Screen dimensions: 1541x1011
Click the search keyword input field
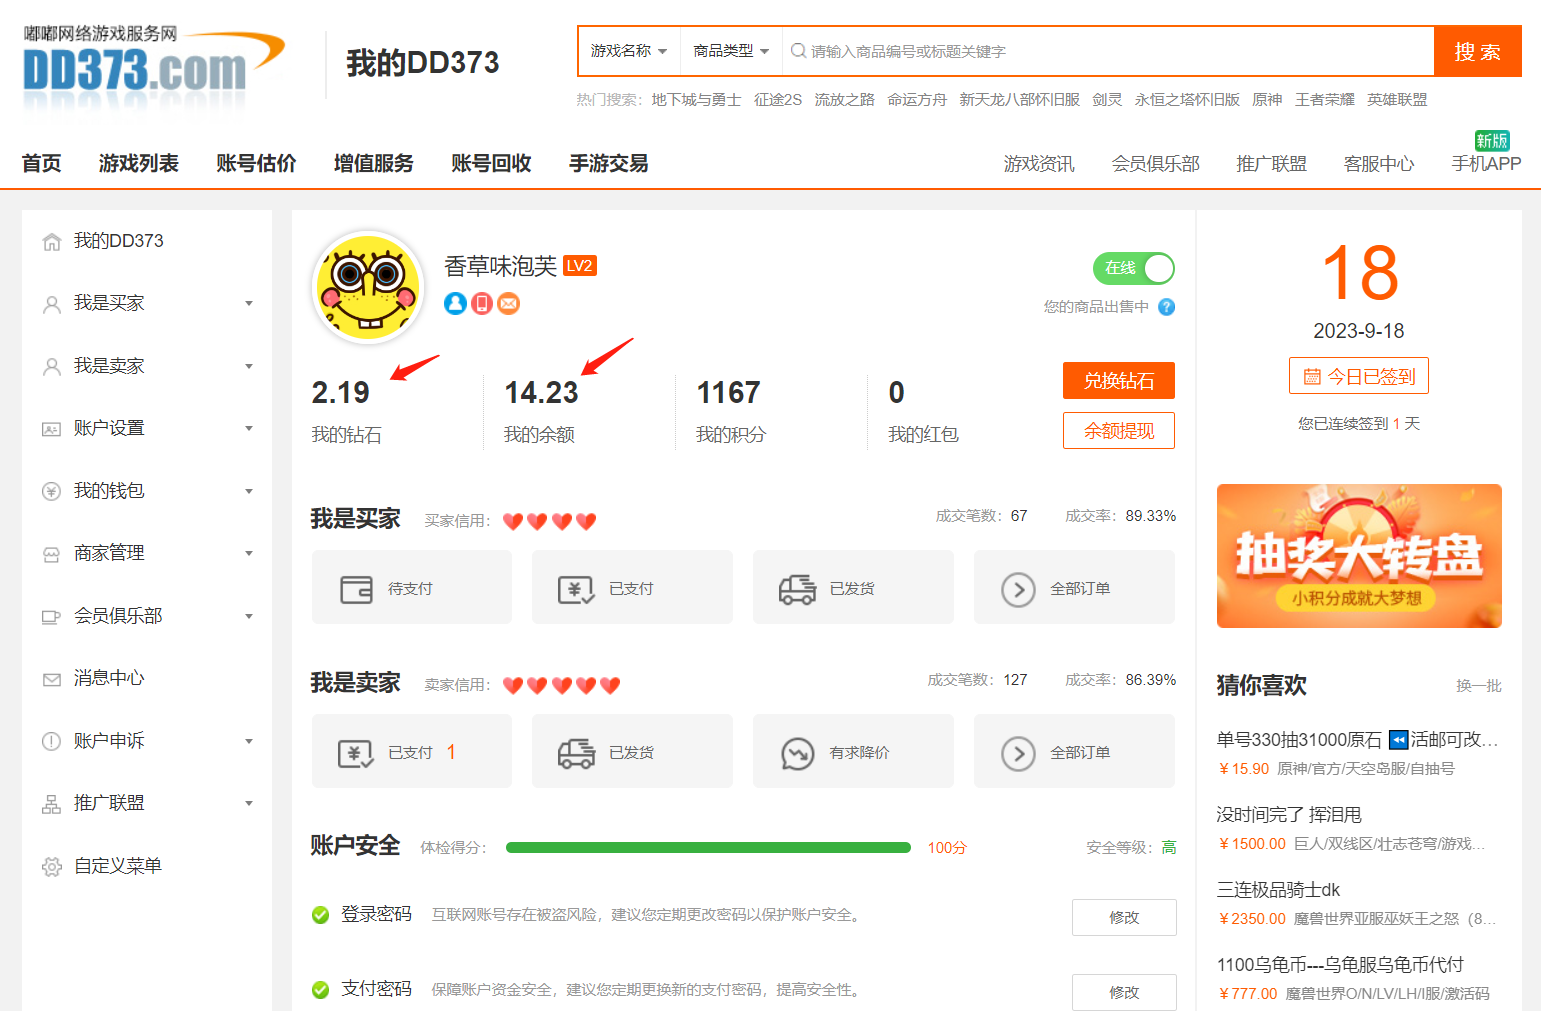pos(1110,51)
